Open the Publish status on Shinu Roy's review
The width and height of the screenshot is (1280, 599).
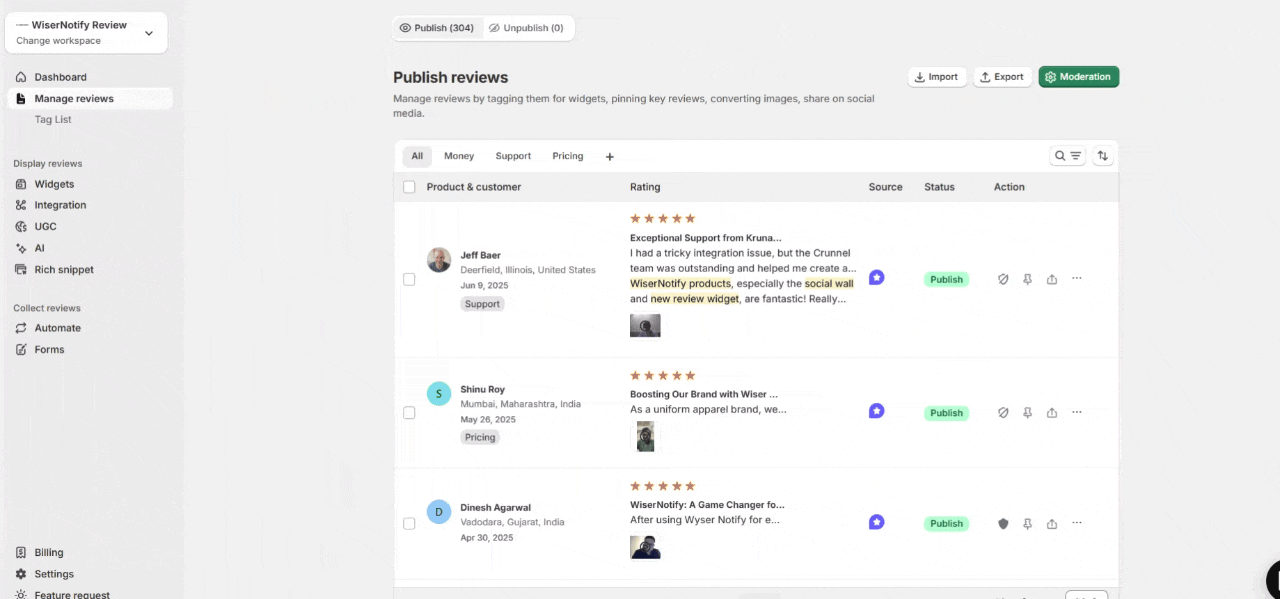click(946, 413)
